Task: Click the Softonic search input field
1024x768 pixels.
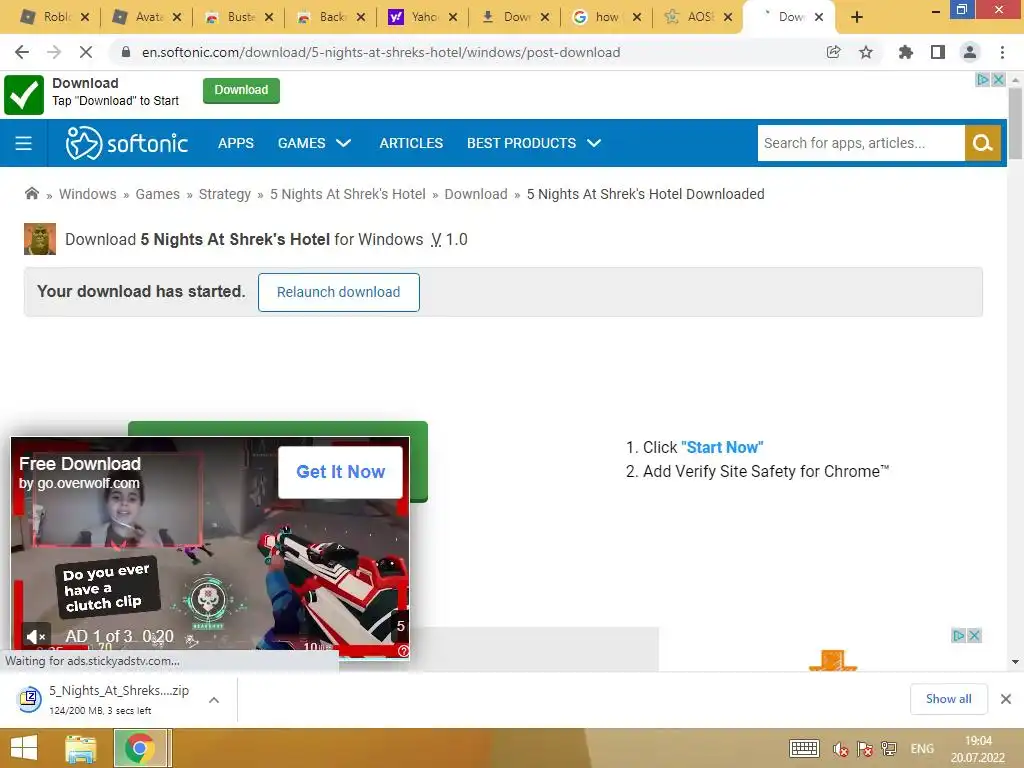Action: point(861,143)
